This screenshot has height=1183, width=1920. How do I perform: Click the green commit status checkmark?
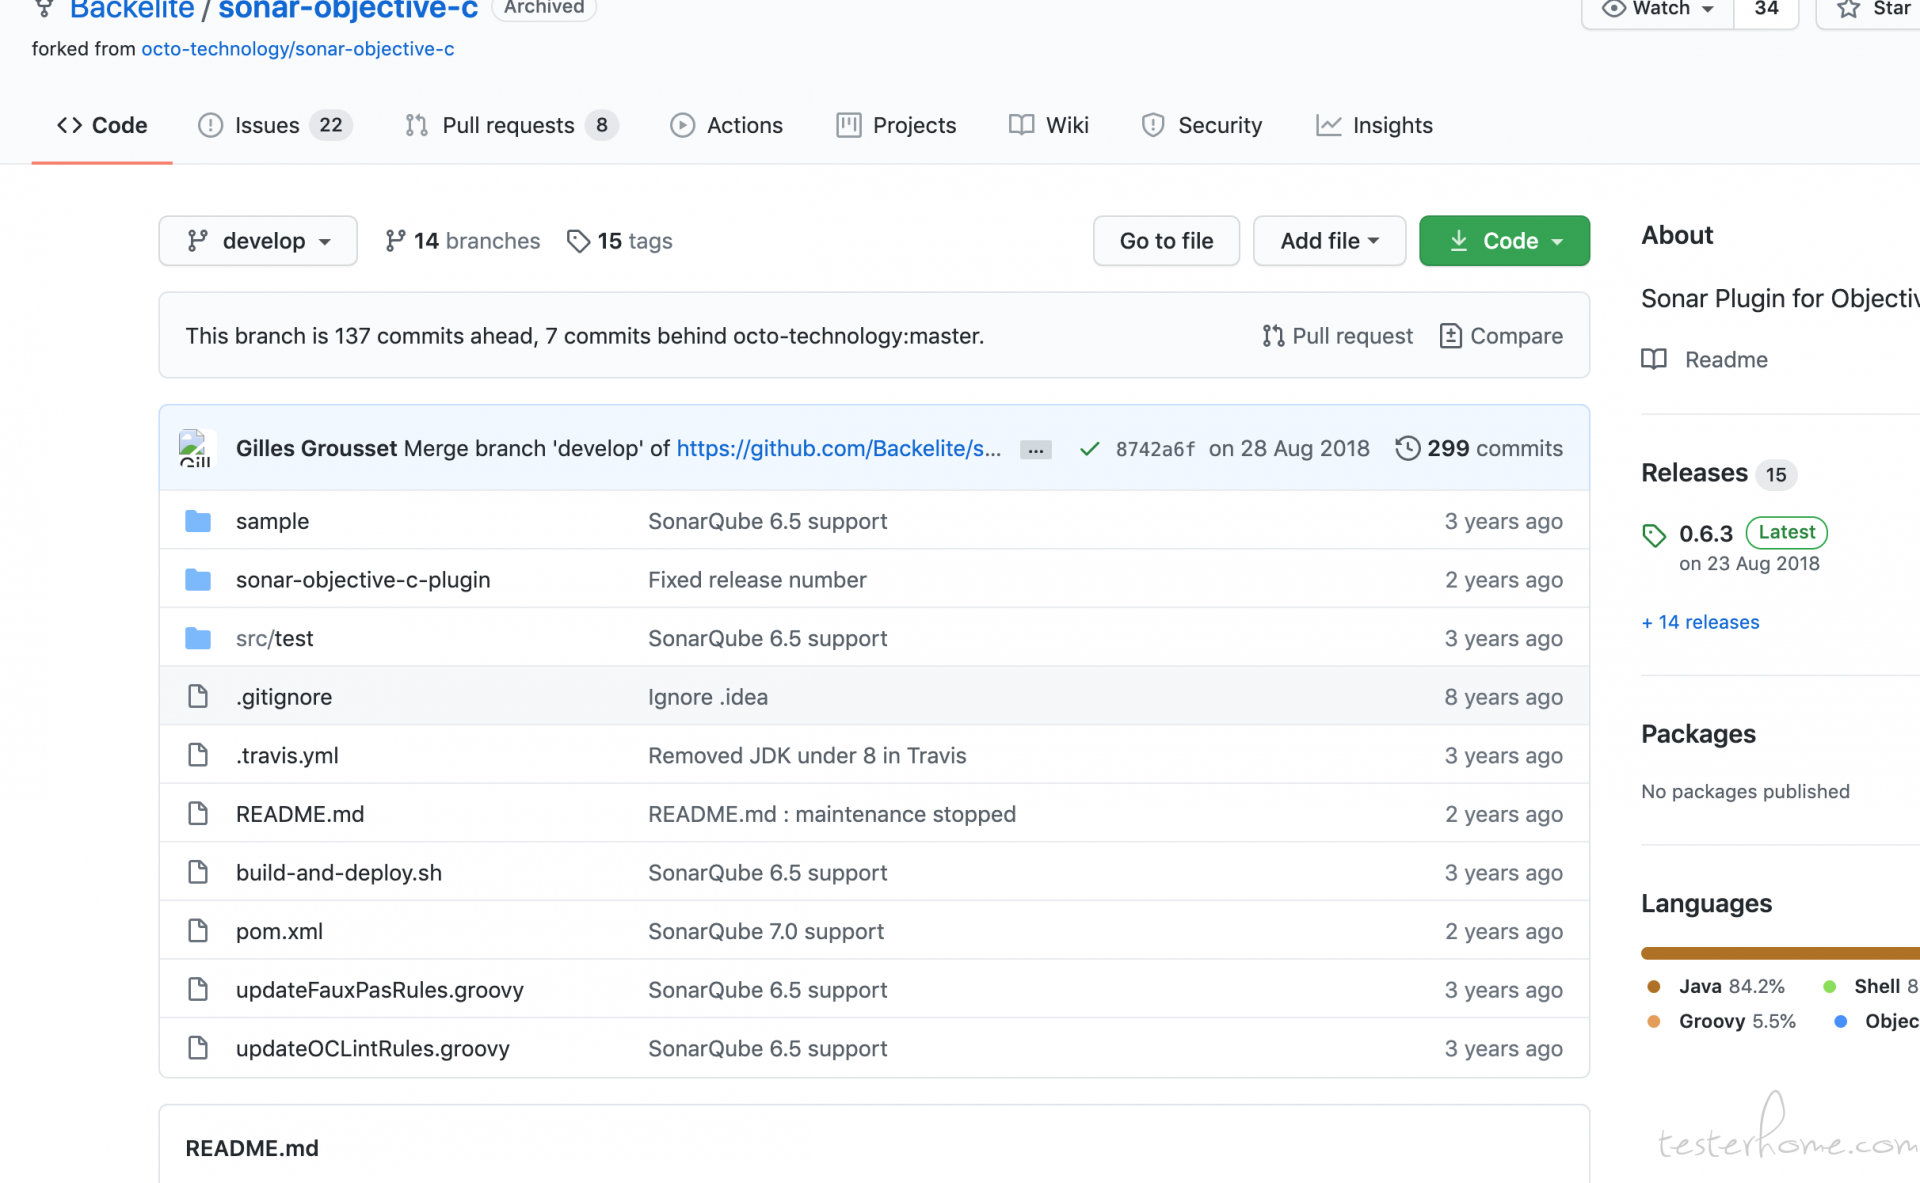point(1090,449)
